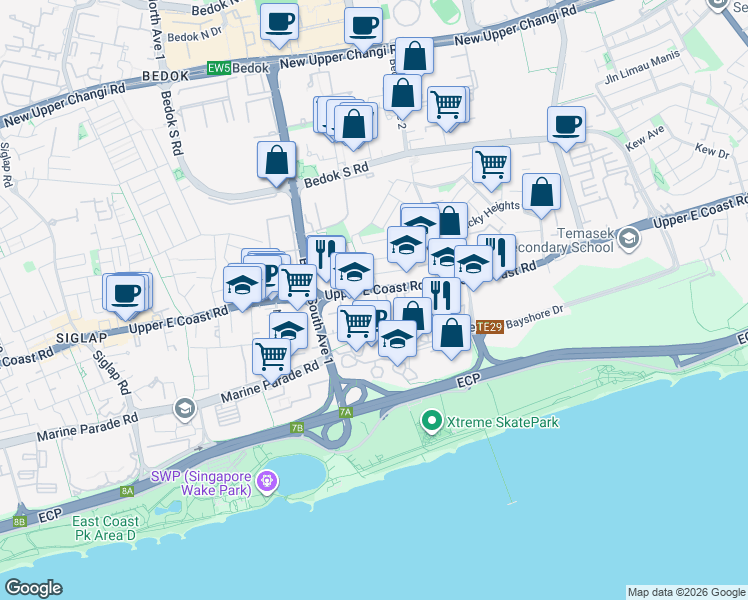Click school marker above Upper E Coast Rd label
The image size is (748, 600).
(354, 273)
